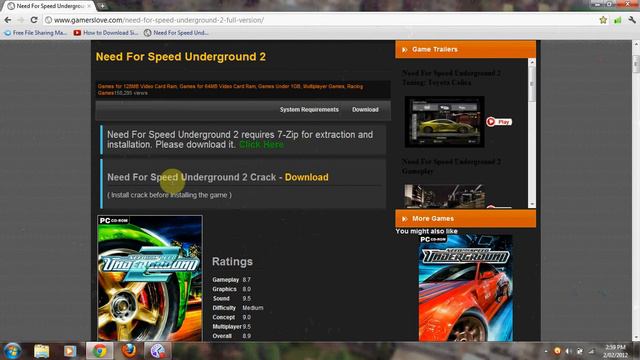Click the Concept 9.0 rating row
This screenshot has width=640, height=360.
pos(231,317)
